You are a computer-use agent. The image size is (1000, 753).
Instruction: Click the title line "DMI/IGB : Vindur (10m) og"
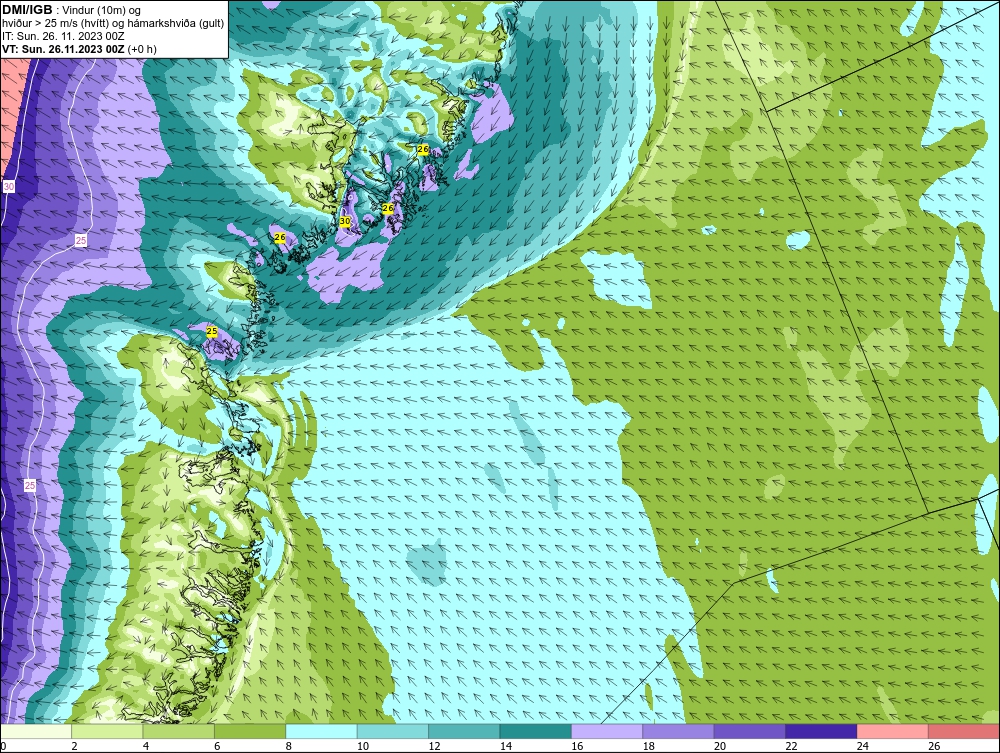pos(72,10)
